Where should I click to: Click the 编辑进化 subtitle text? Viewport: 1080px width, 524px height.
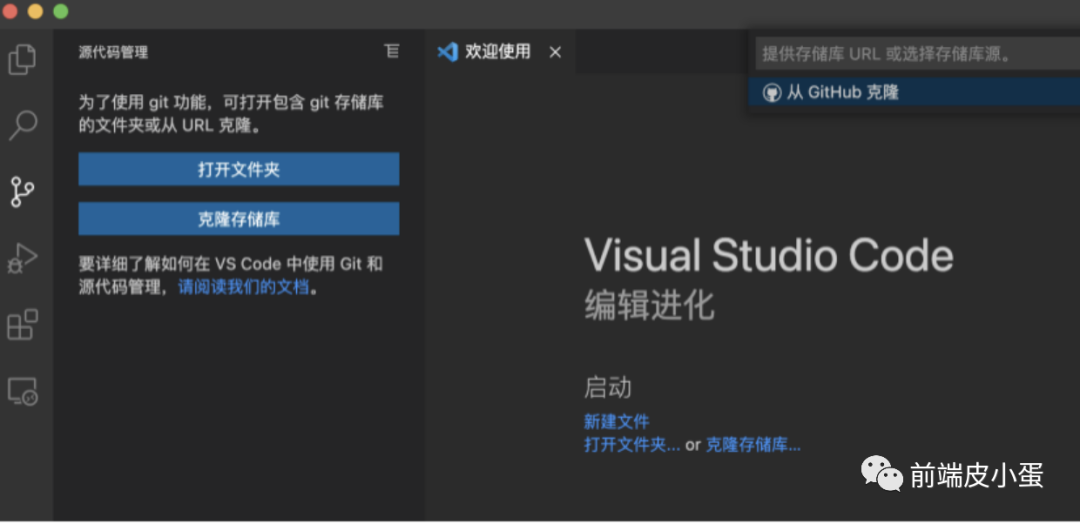[649, 305]
